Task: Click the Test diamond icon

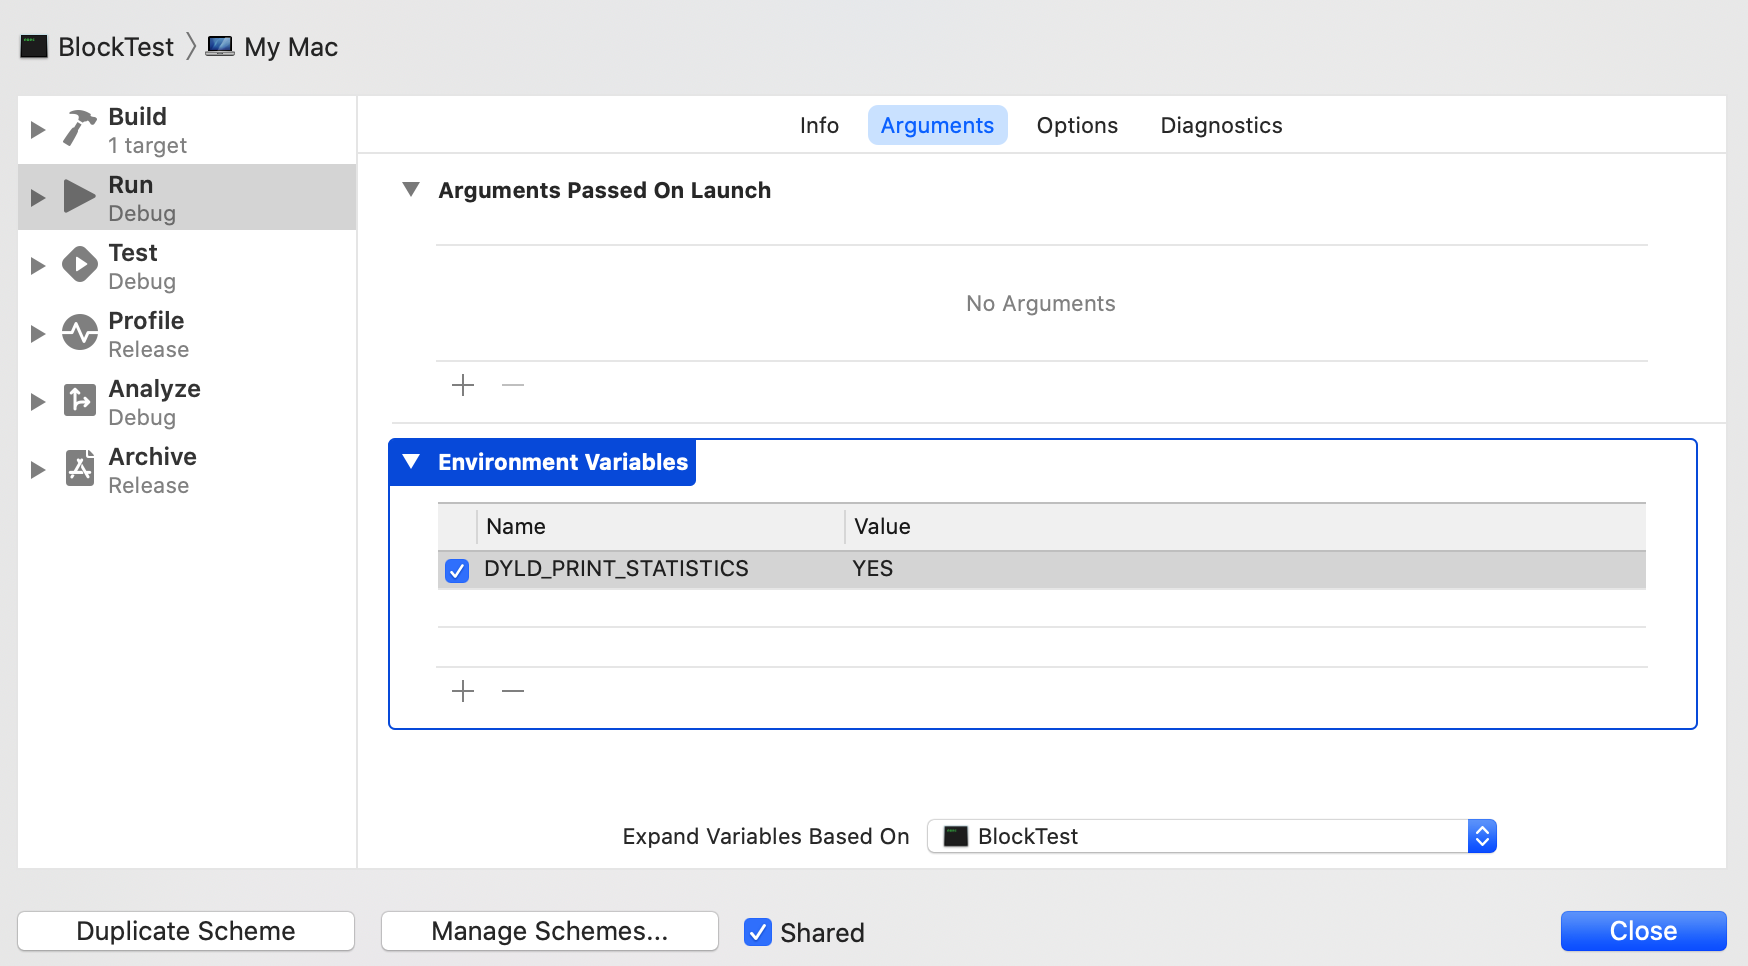Action: 79,265
